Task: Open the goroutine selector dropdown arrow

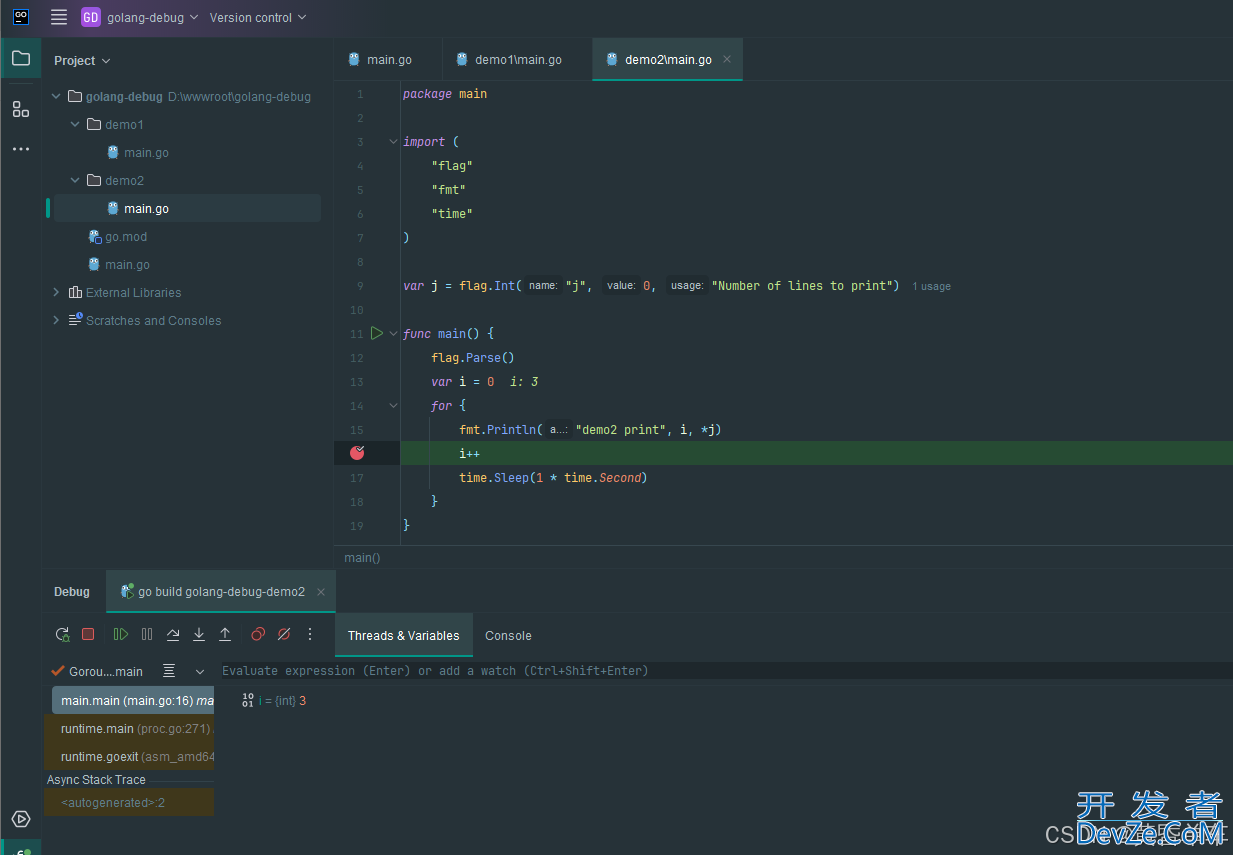Action: (200, 671)
